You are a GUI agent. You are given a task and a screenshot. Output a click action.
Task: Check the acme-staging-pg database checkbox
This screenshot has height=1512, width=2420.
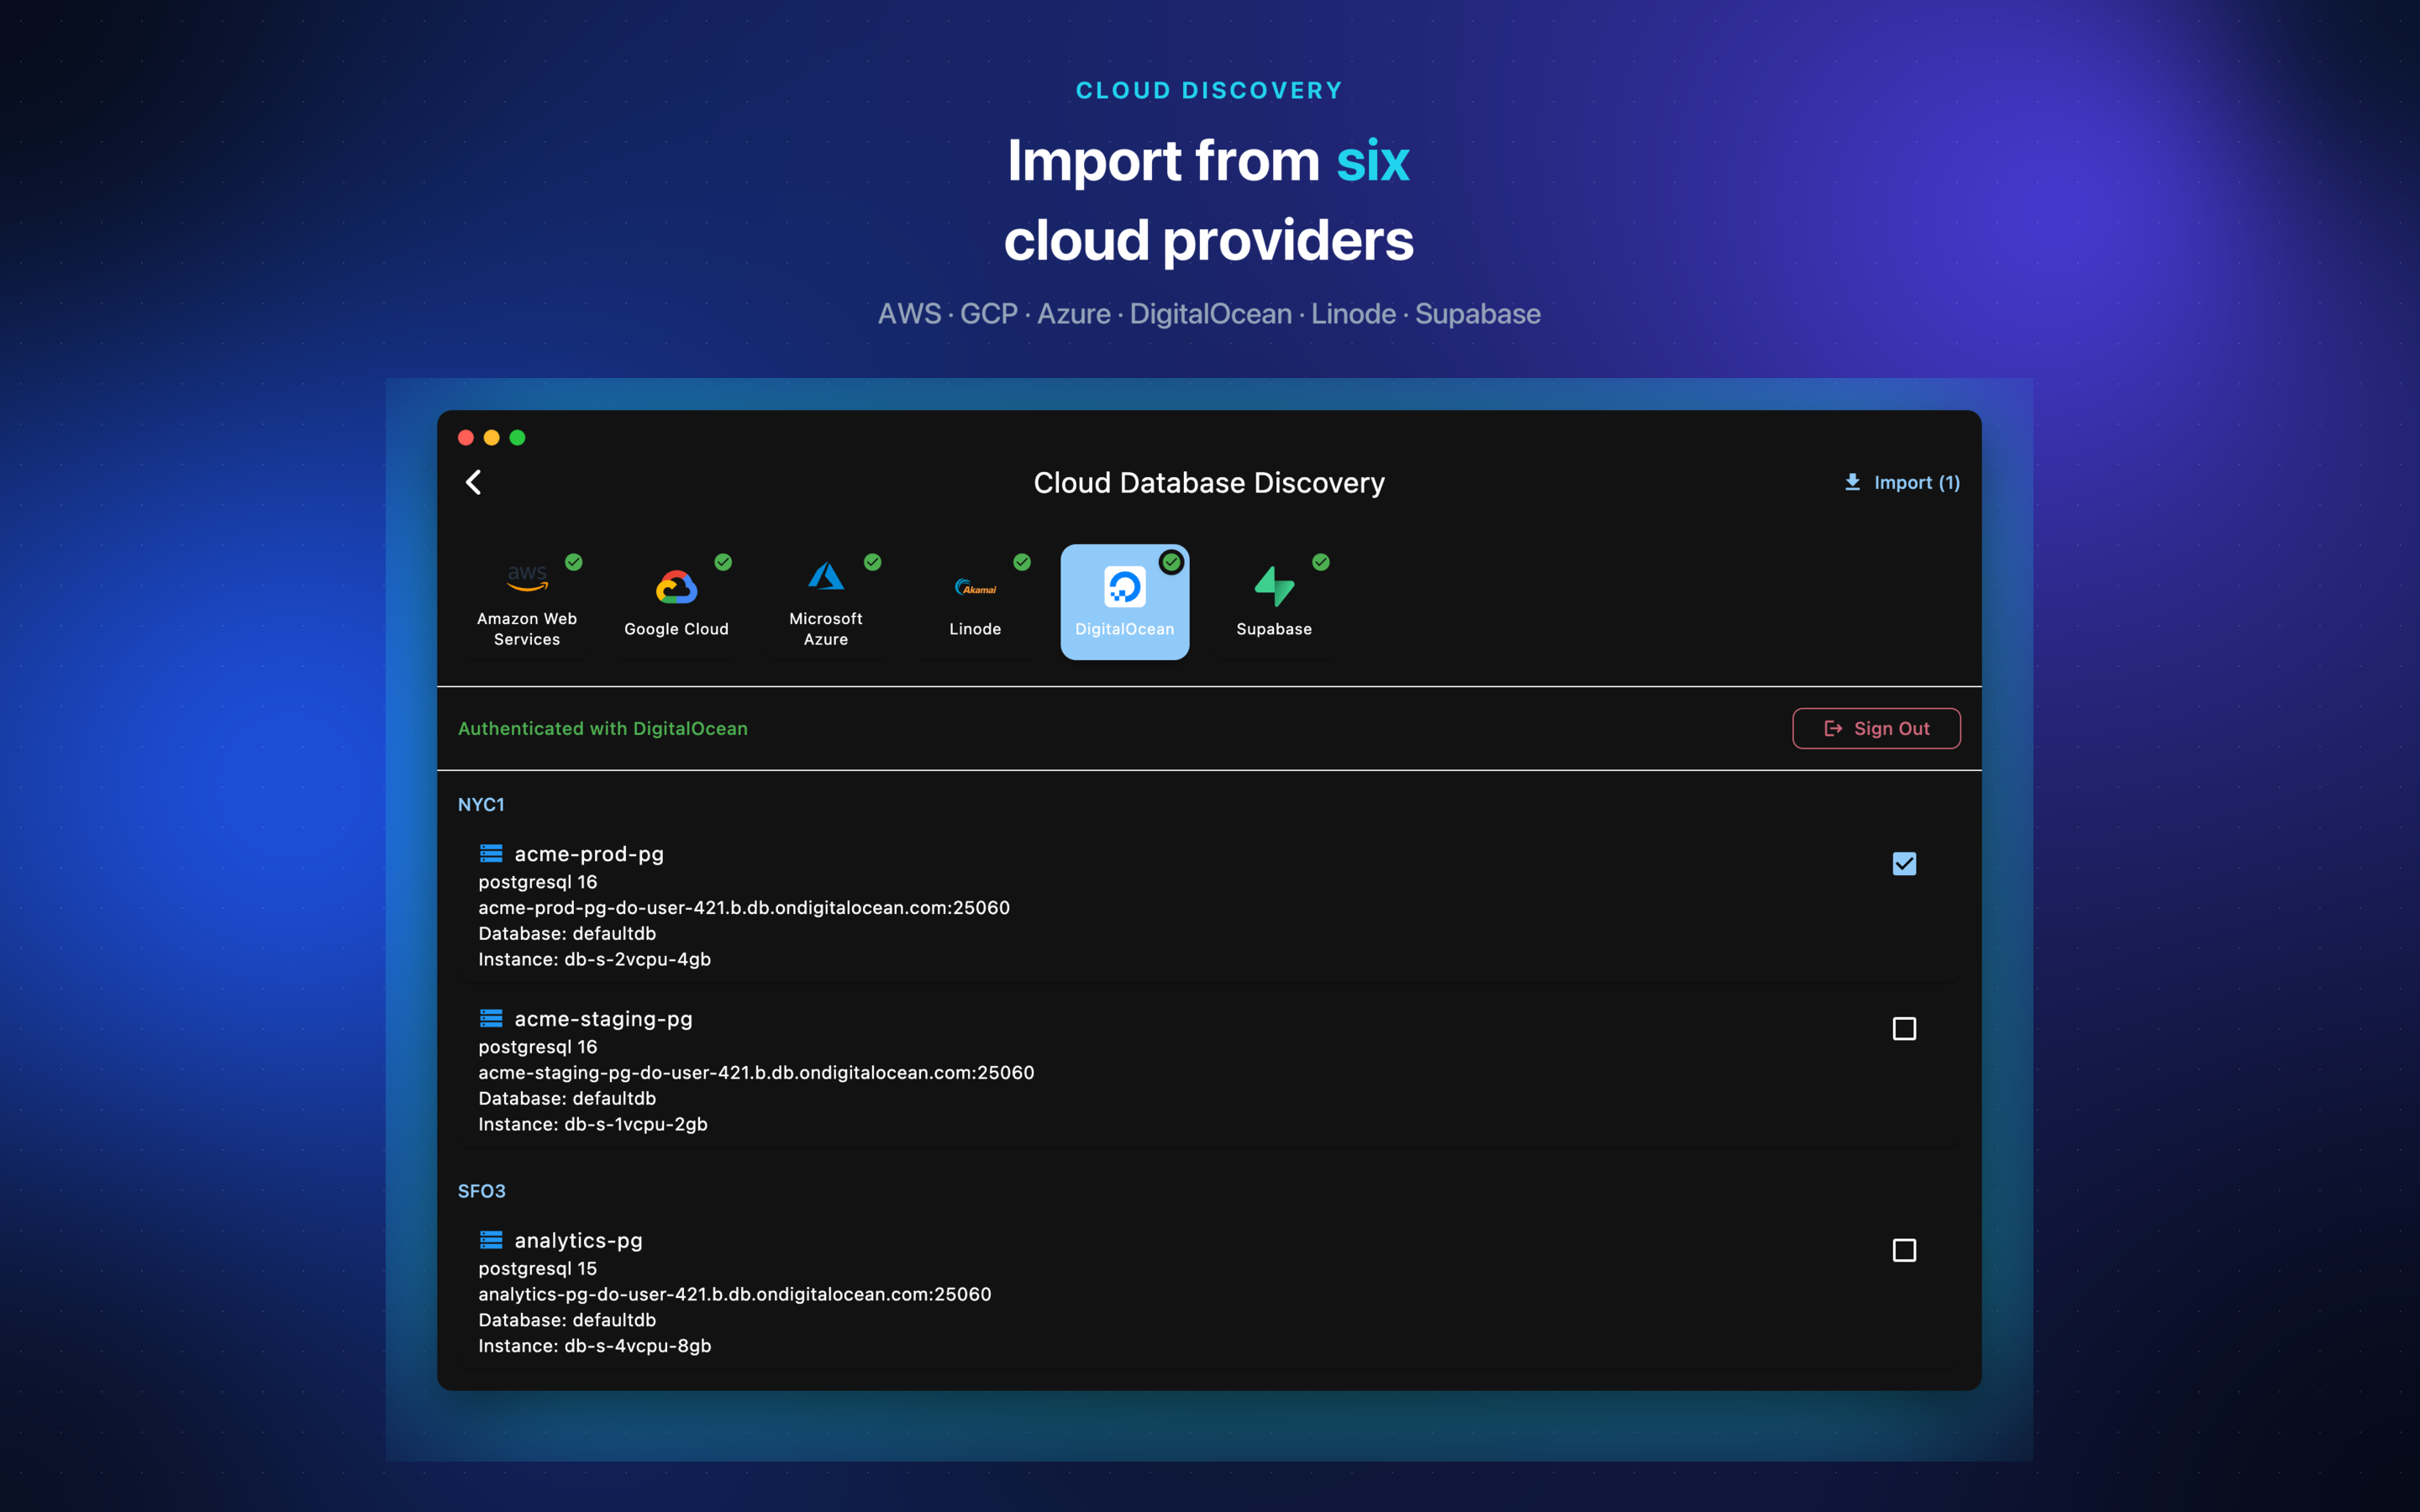click(1904, 1028)
